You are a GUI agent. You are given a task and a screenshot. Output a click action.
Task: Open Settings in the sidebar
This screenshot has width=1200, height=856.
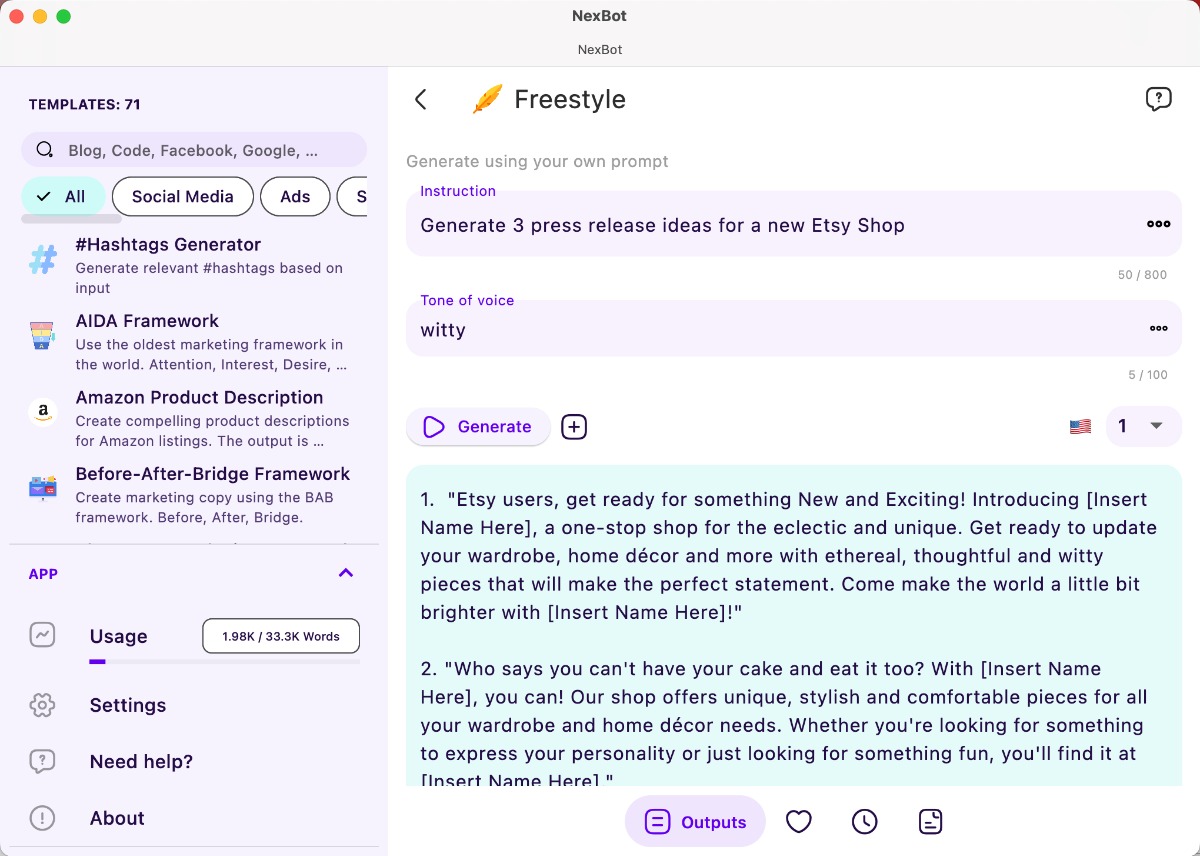point(128,705)
